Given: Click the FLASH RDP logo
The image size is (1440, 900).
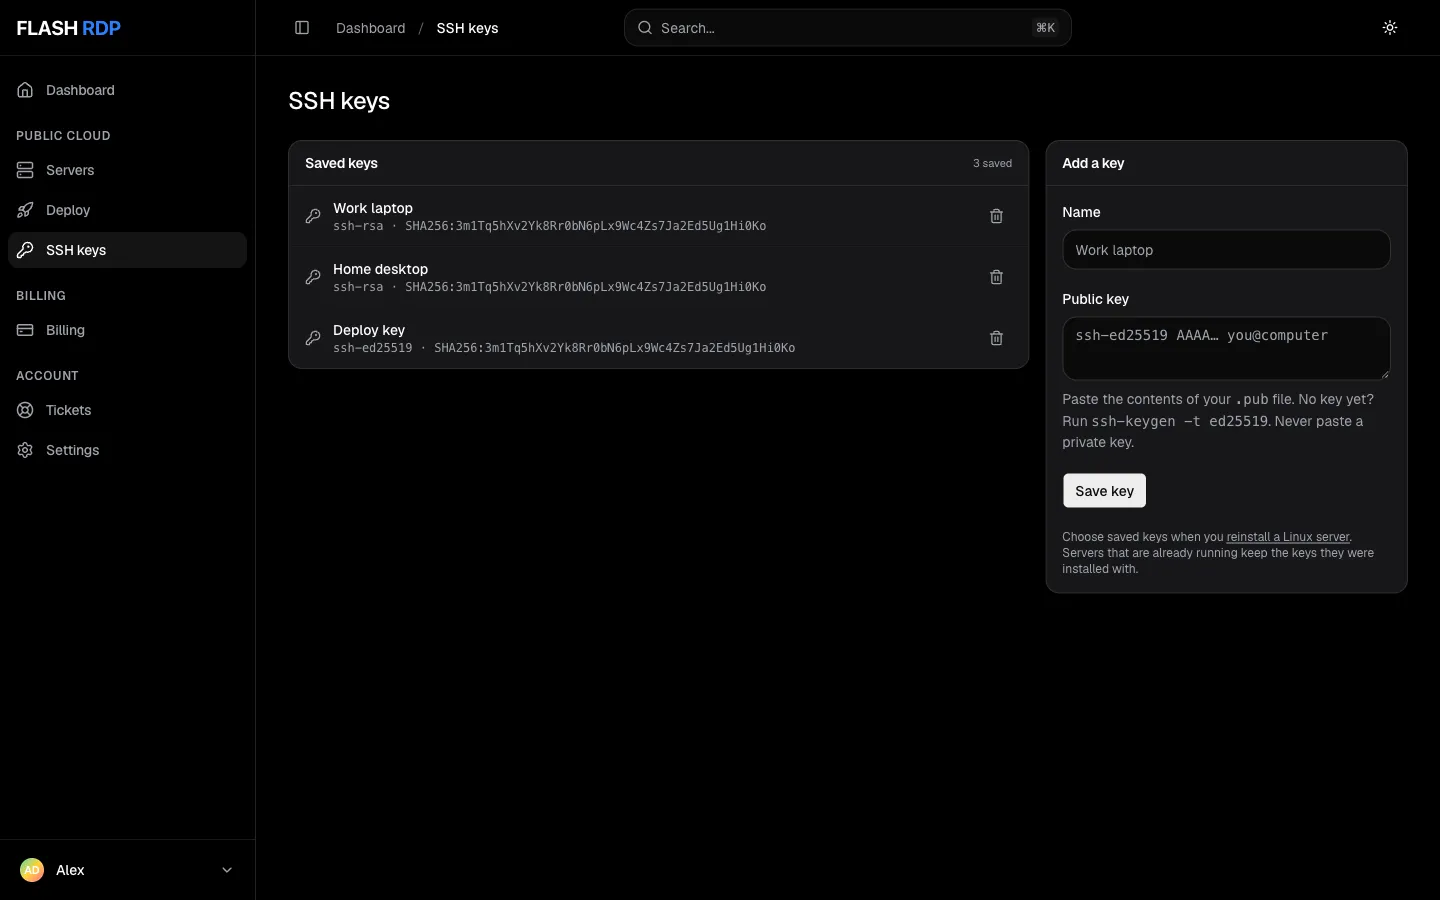Looking at the screenshot, I should coord(69,28).
